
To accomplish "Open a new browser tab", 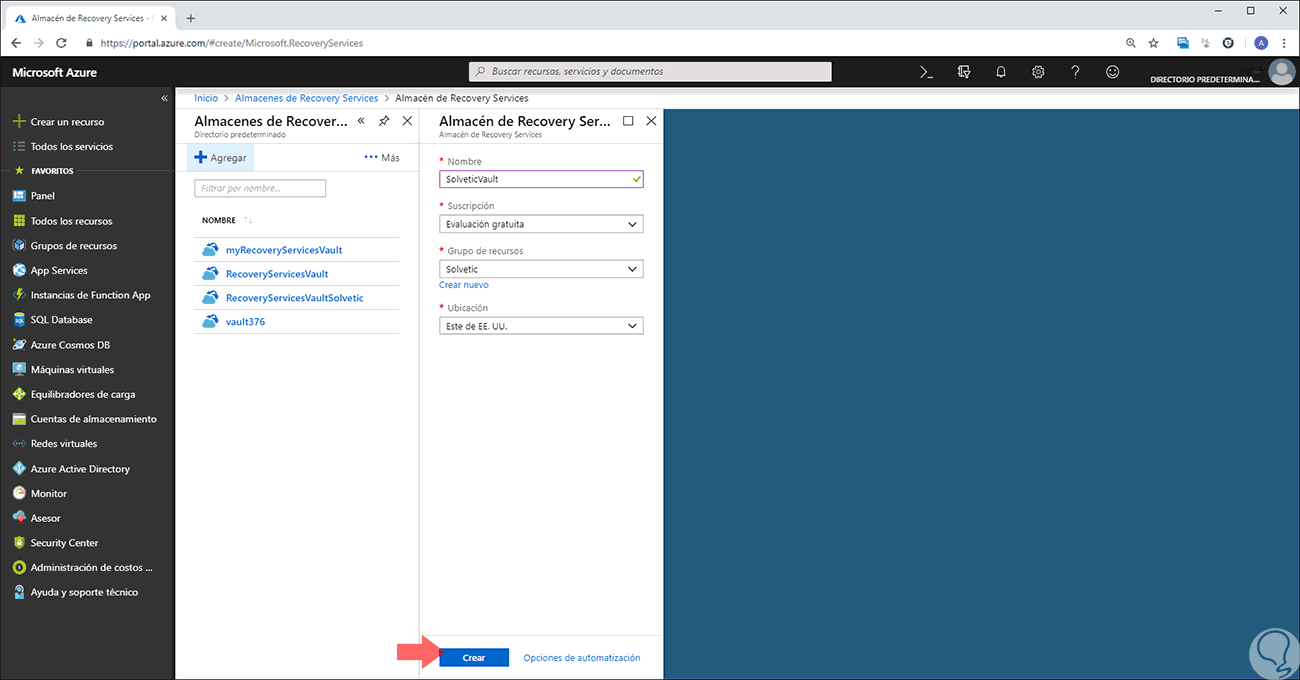I will point(191,18).
